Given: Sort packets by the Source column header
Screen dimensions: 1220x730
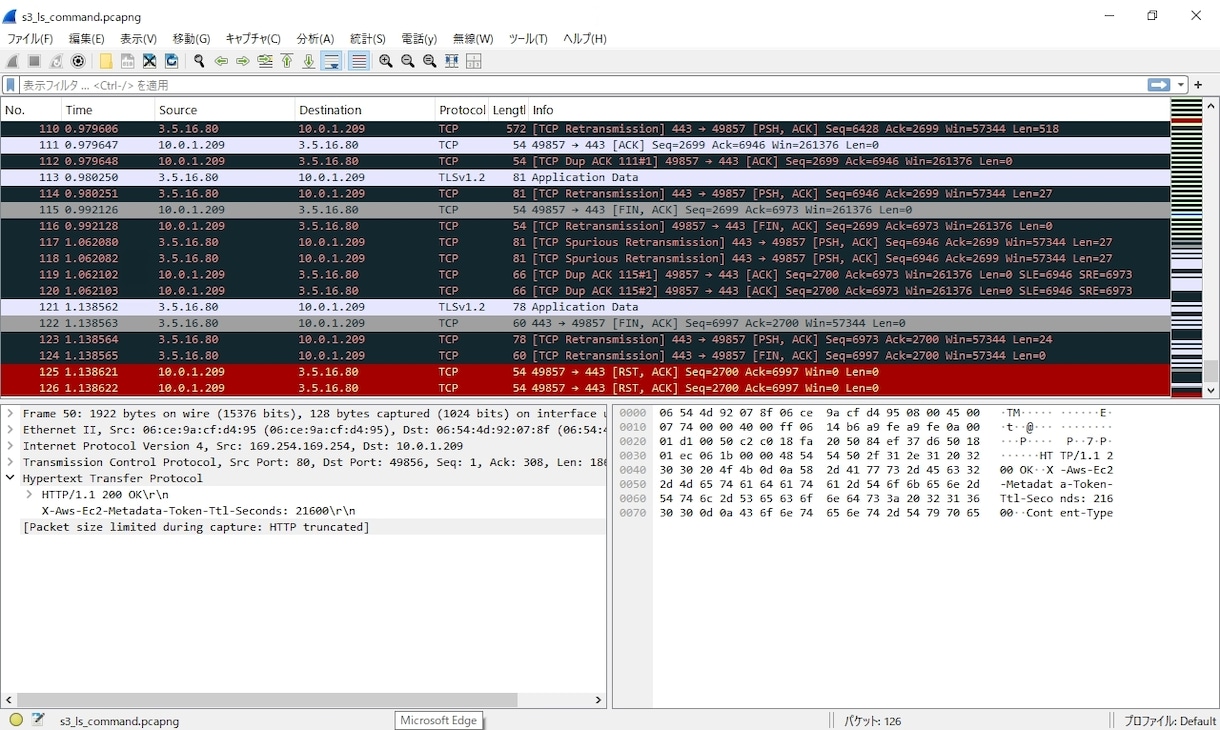Looking at the screenshot, I should 225,110.
